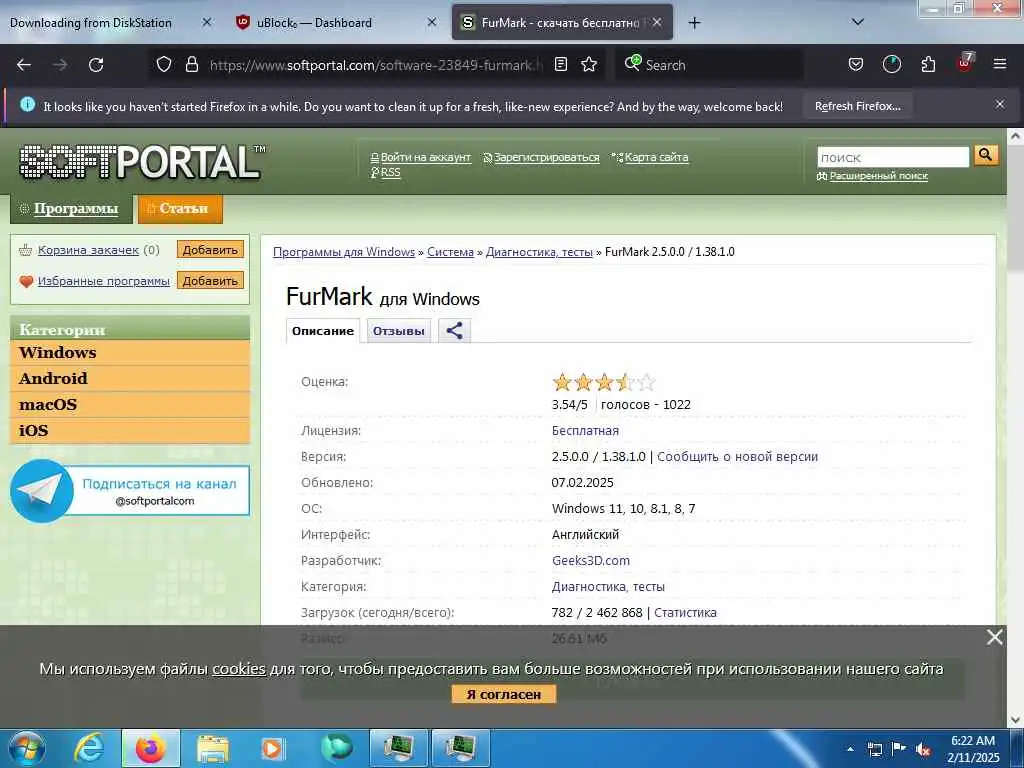Viewport: 1024px width, 768px height.
Task: Open the Статьи section tab
Action: [180, 208]
